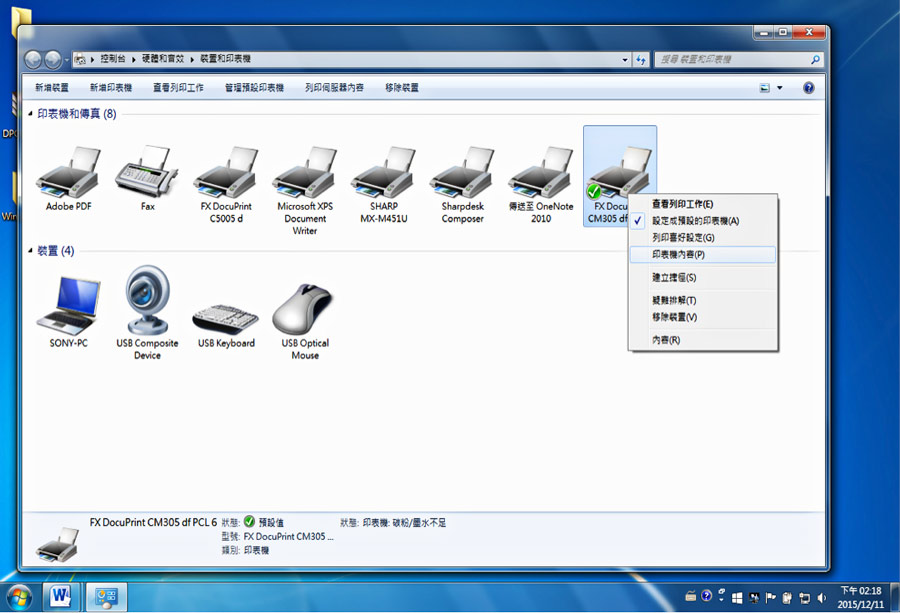Click 新增裝置 toolbar button

[52, 87]
